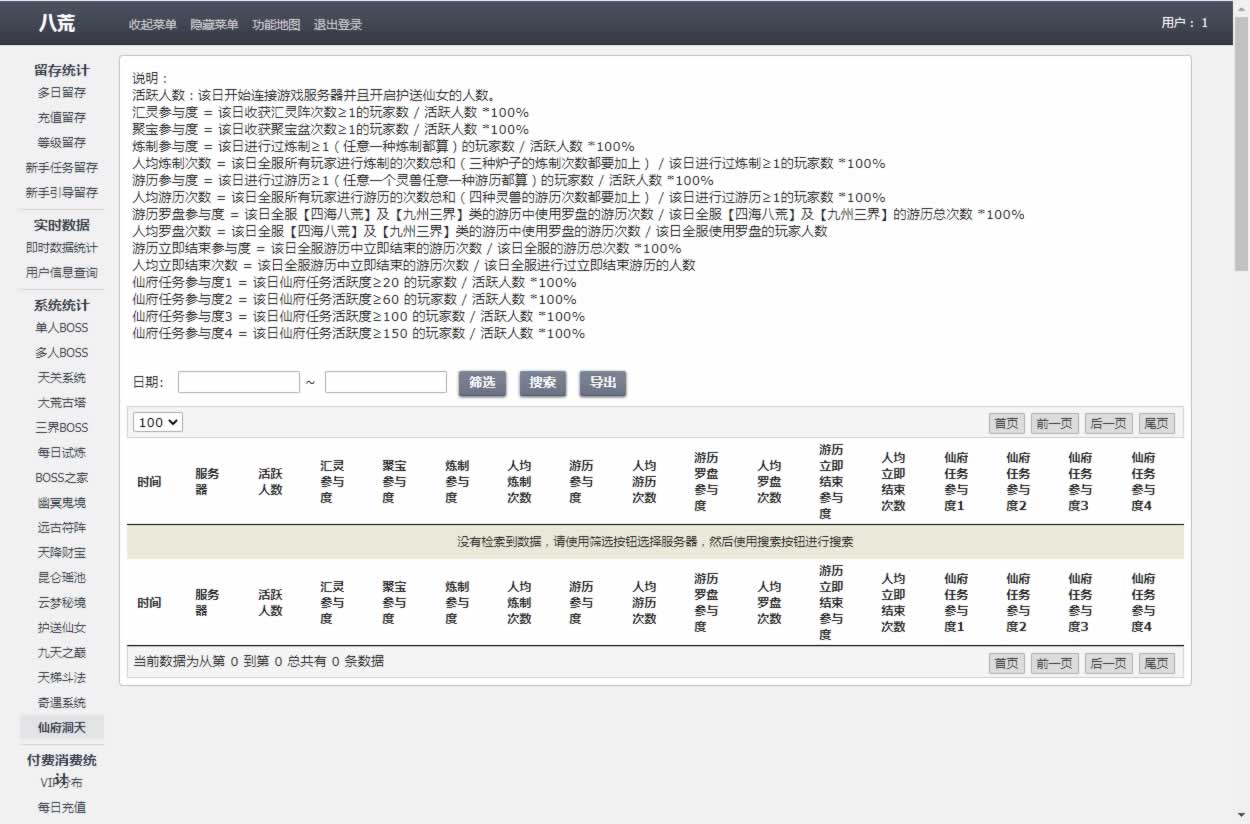Focus the start date input field
Viewport: 1250px width, 824px height.
tap(239, 383)
